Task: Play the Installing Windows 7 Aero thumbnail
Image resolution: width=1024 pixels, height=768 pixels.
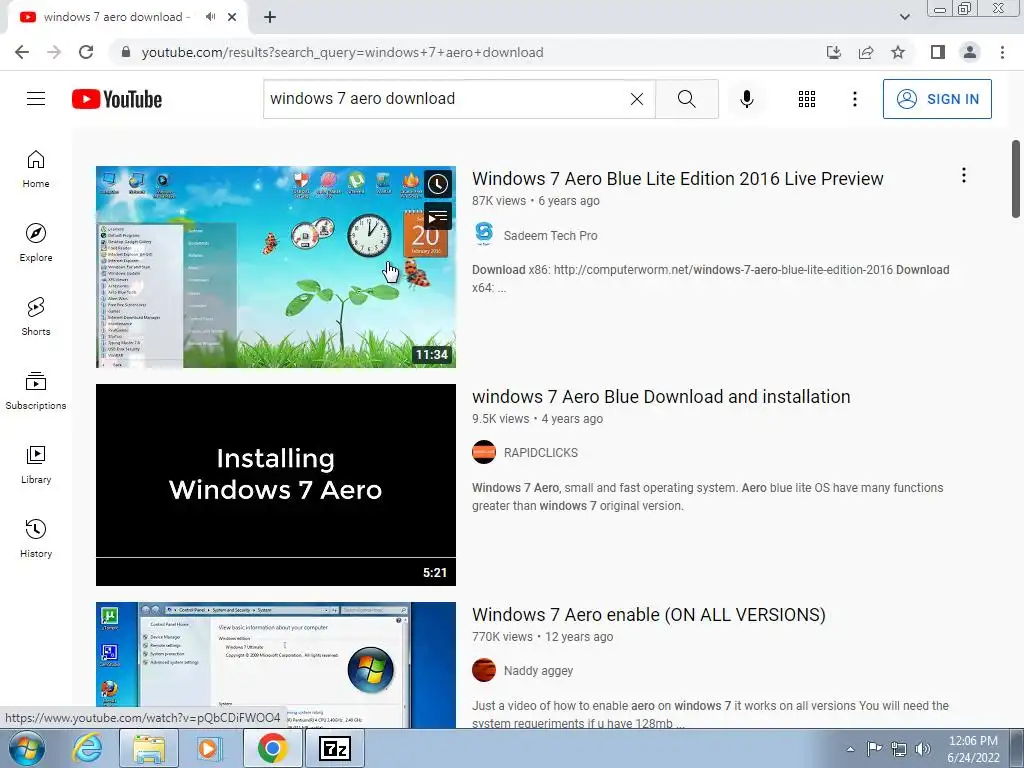Action: click(276, 485)
